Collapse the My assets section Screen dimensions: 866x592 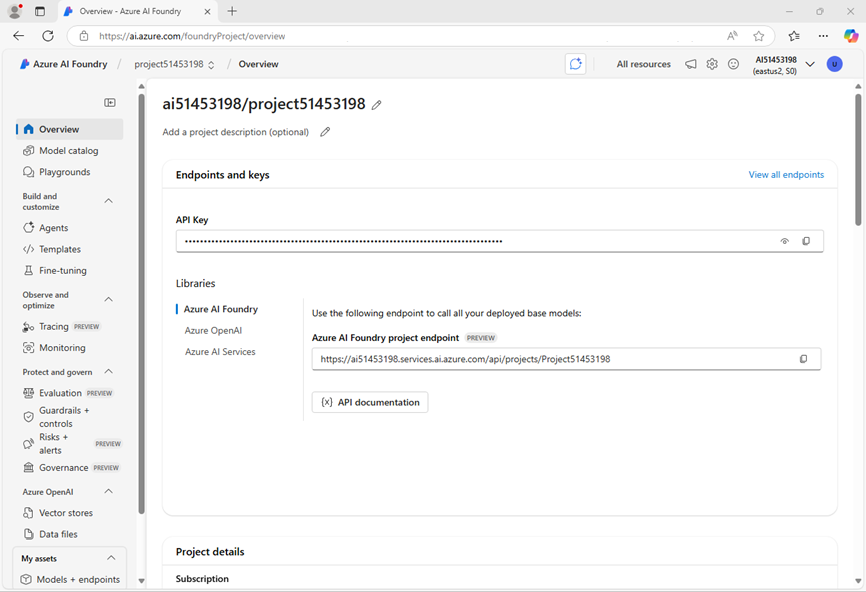click(x=111, y=558)
